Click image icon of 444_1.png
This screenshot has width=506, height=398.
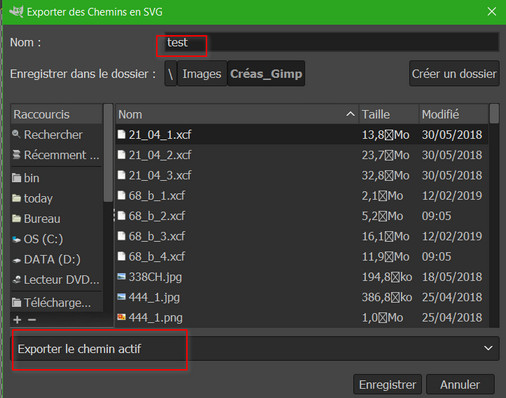click(121, 317)
